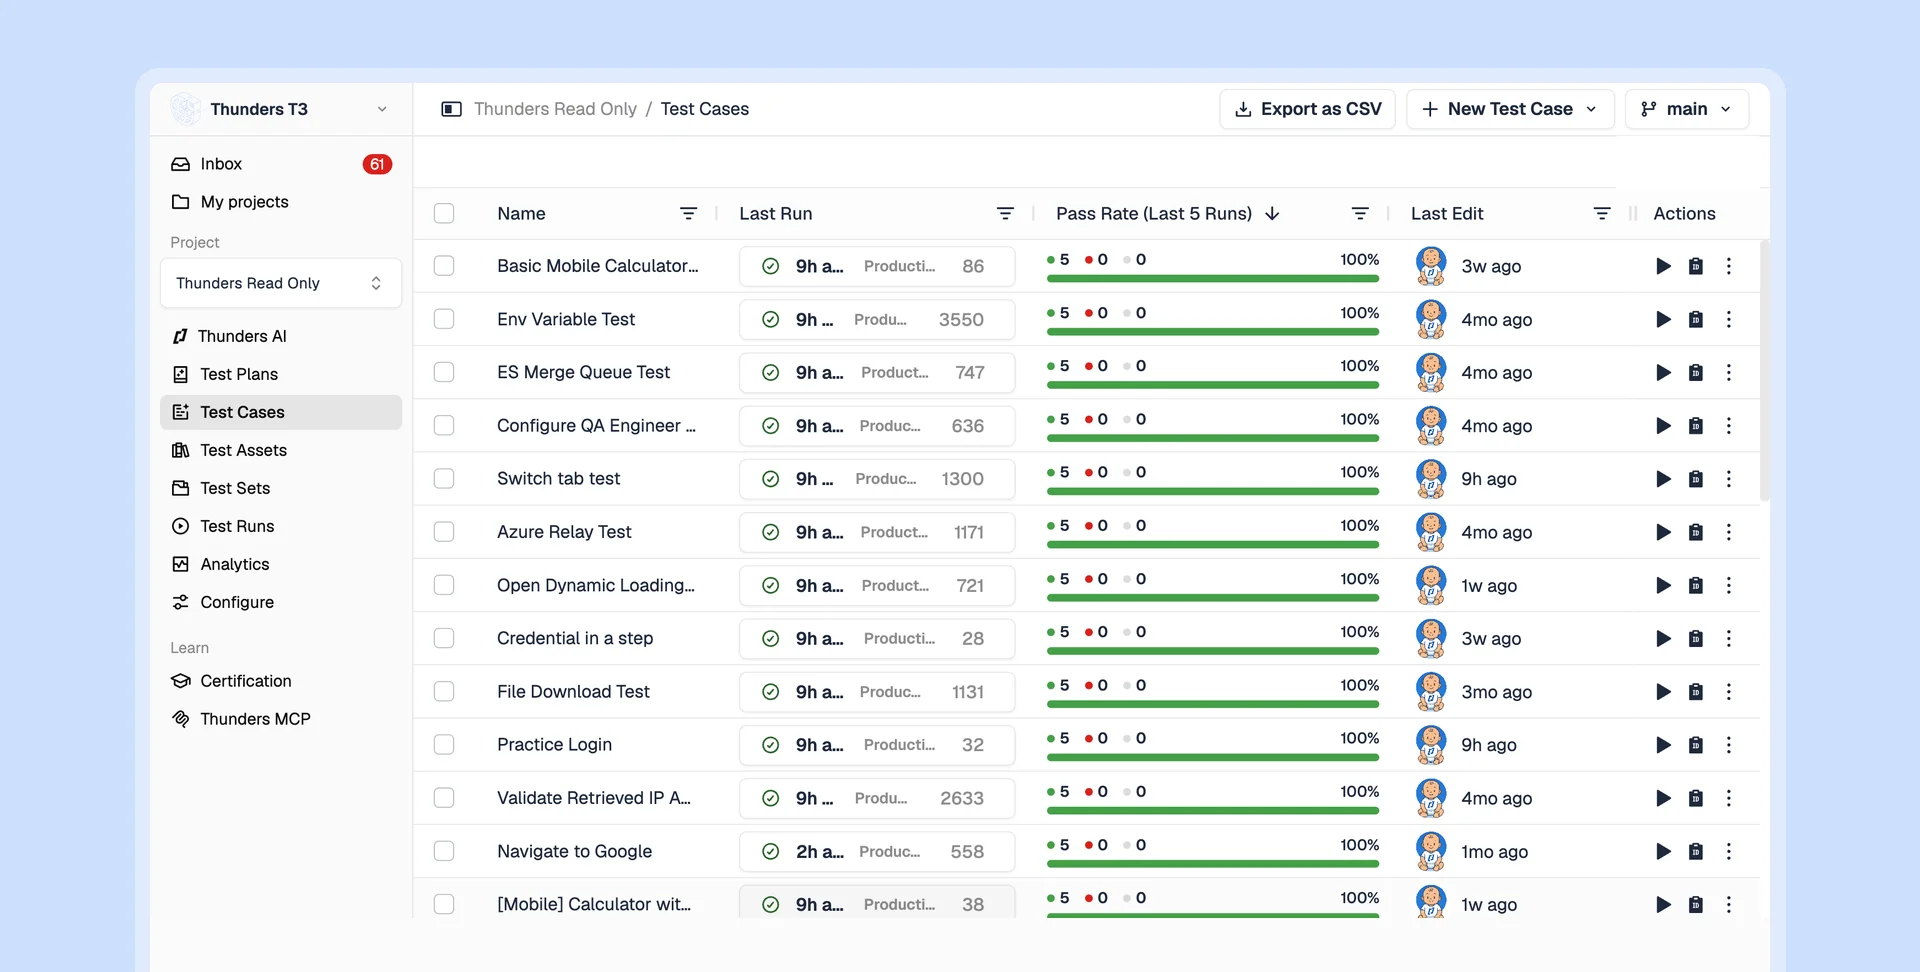Viewport: 1920px width, 972px height.
Task: Run the Navigate to Google test
Action: pyautogui.click(x=1663, y=851)
